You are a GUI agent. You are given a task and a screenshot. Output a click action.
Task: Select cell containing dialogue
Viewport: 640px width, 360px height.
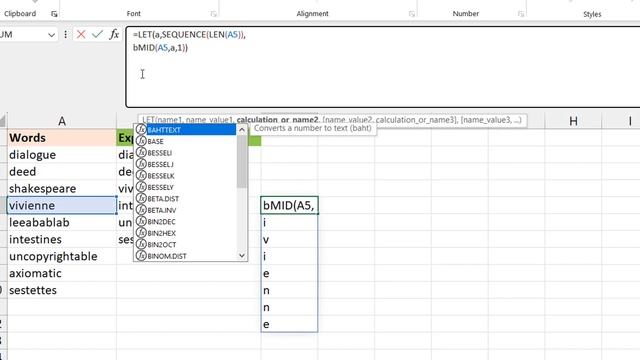(62, 155)
